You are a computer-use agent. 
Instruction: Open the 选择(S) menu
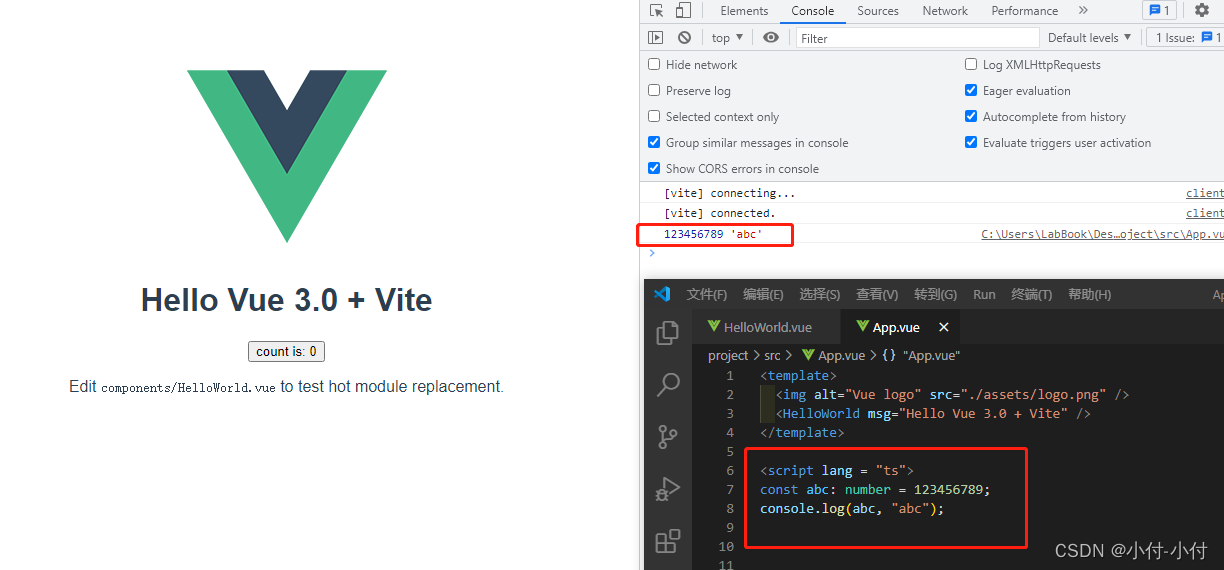(x=820, y=294)
